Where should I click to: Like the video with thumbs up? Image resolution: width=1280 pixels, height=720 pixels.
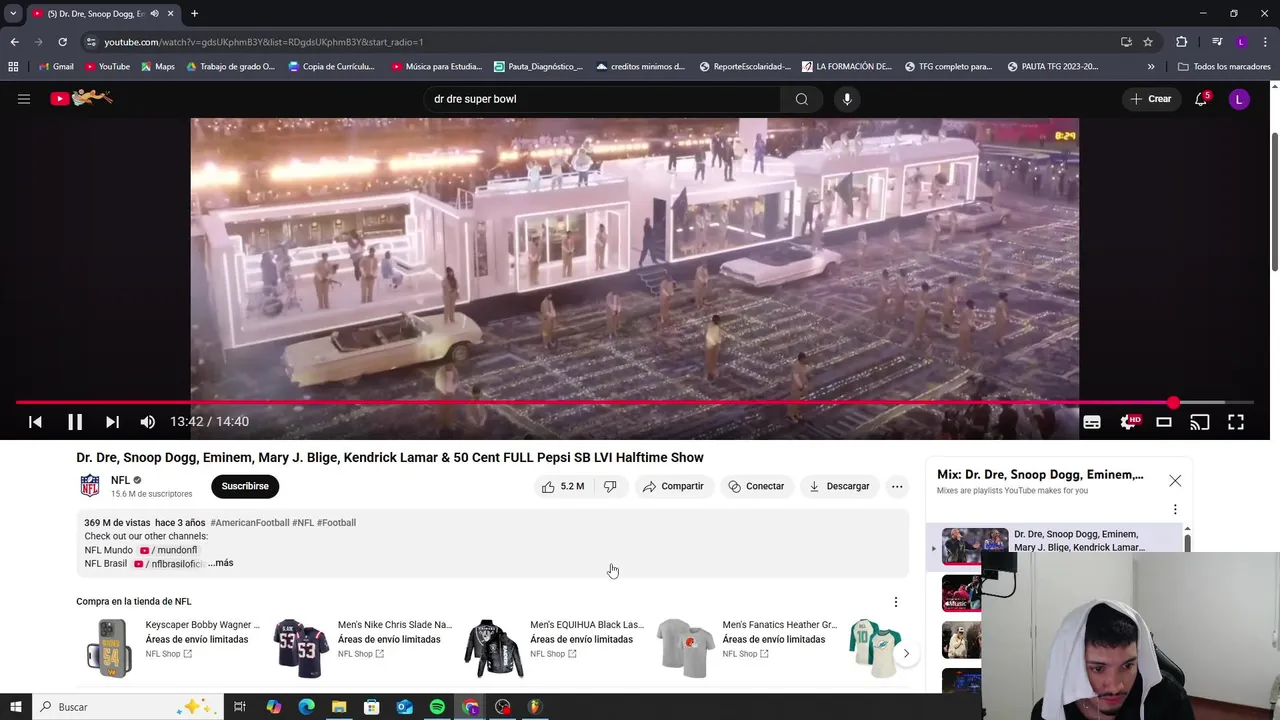[x=562, y=486]
